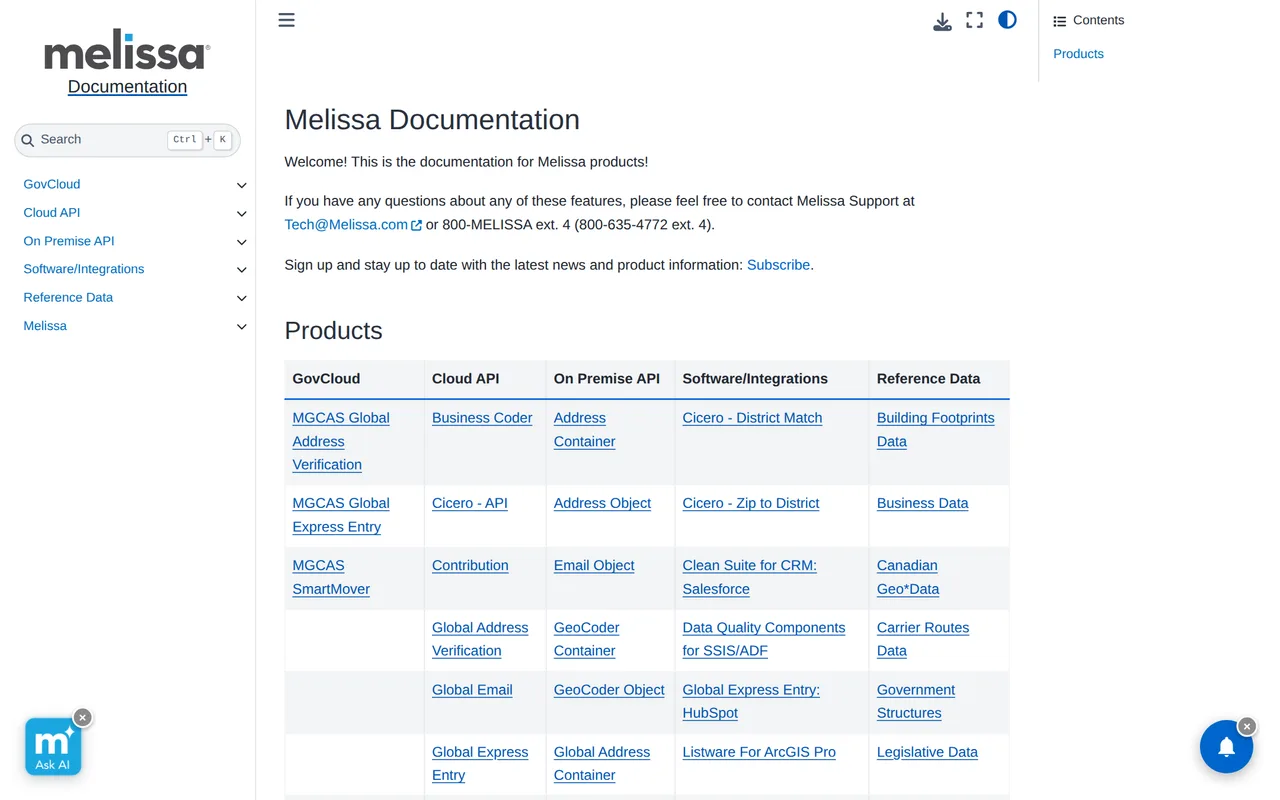The image size is (1280, 800).
Task: Open MGCAS Global Address Verification link
Action: pyautogui.click(x=341, y=441)
